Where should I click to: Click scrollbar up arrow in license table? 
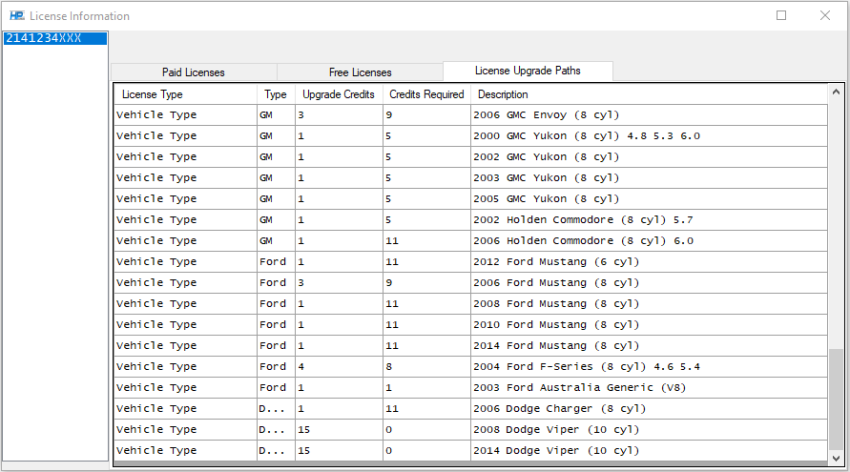[x=836, y=92]
